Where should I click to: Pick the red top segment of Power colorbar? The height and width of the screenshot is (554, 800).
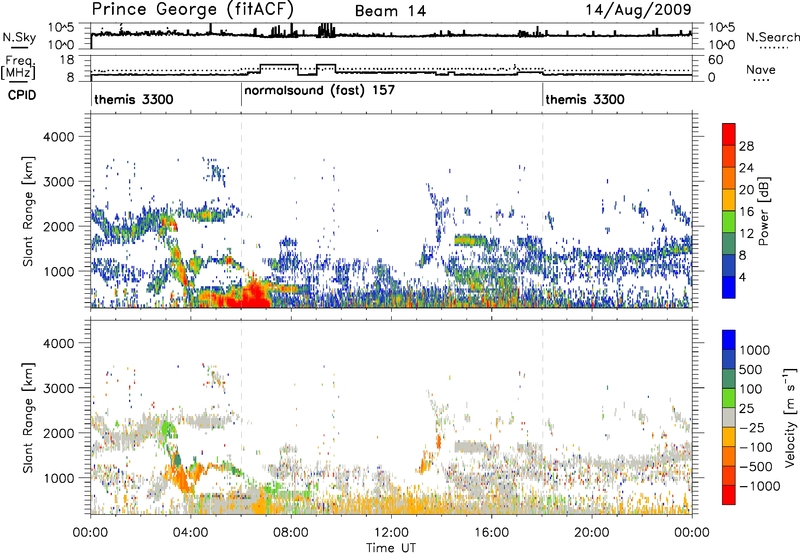tap(729, 135)
